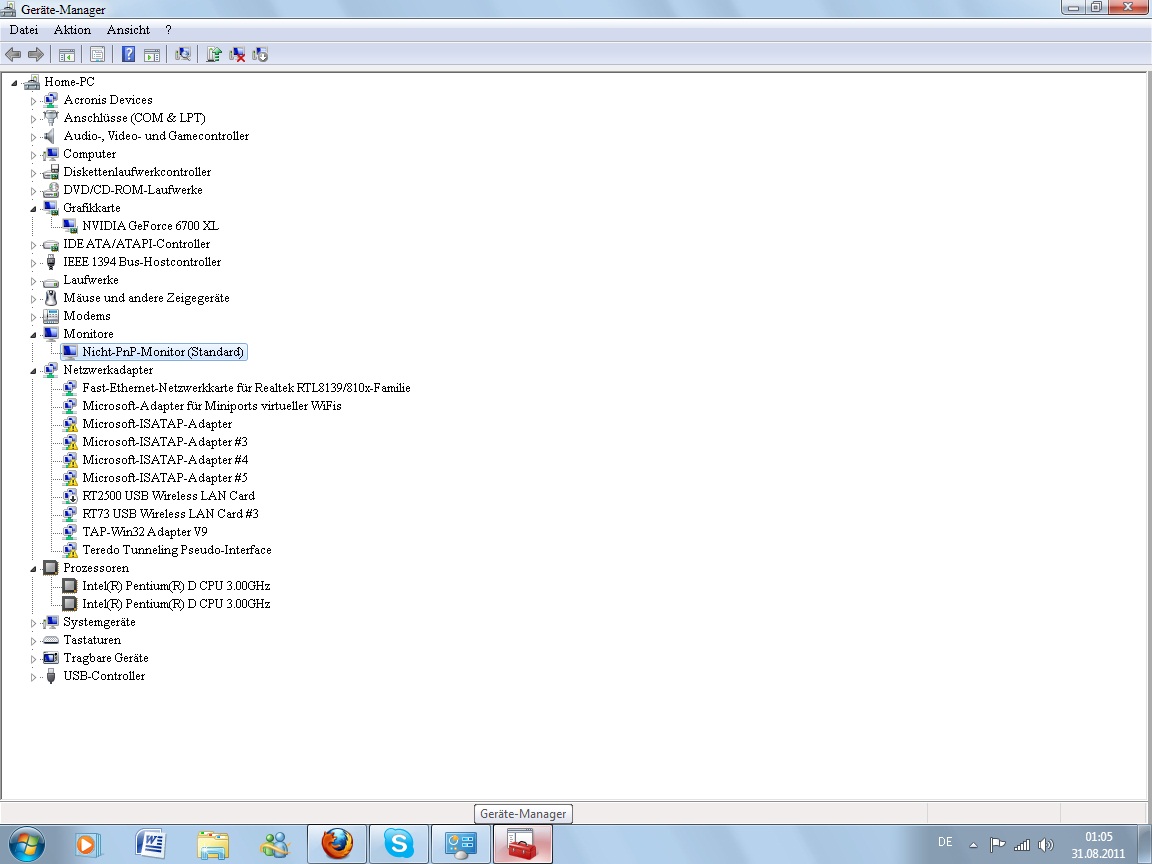Select Fast-Ethernet-Netzwerkkarte Realtek RTL8139 entry

[x=246, y=388]
